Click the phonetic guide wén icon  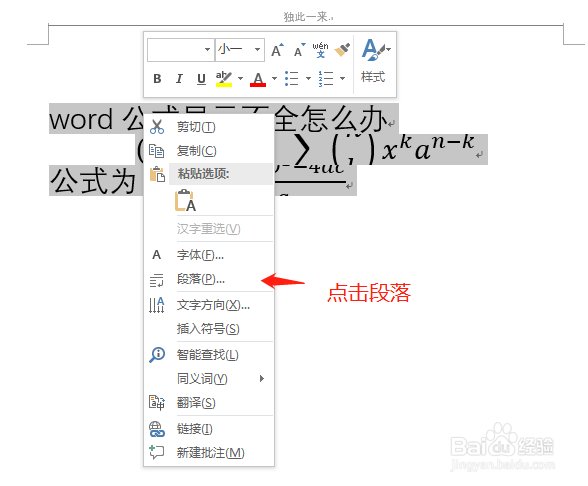pos(320,50)
